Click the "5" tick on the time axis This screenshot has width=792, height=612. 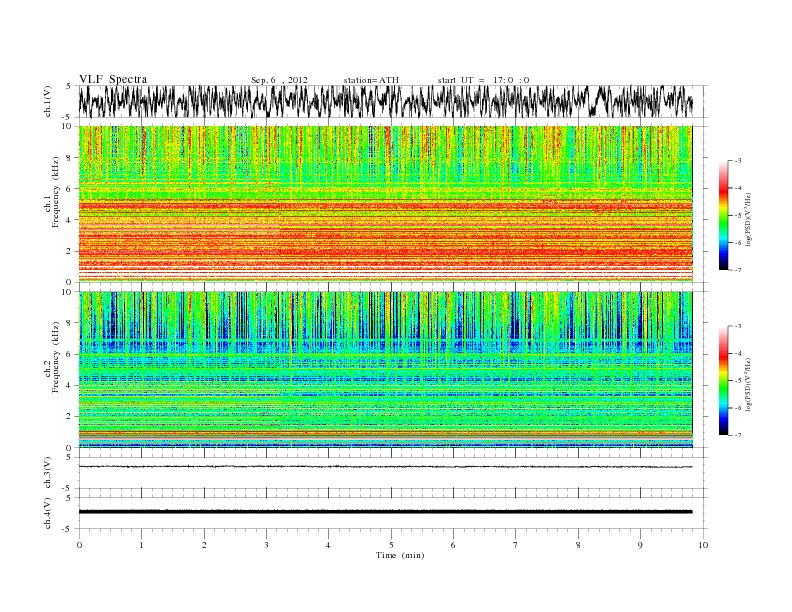[x=391, y=545]
